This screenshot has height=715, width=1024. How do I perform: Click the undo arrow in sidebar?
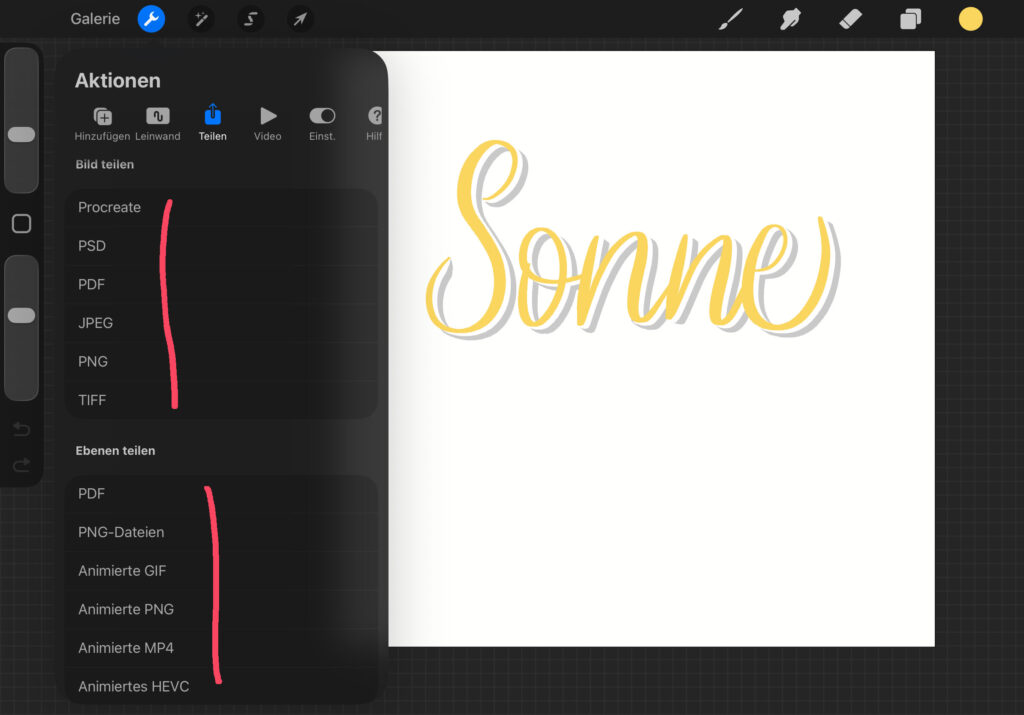[x=22, y=429]
